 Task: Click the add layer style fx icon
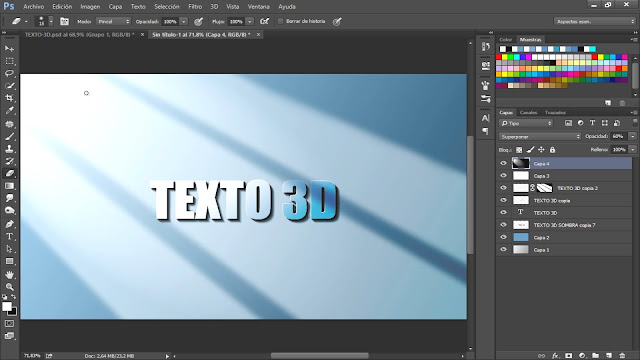555,356
